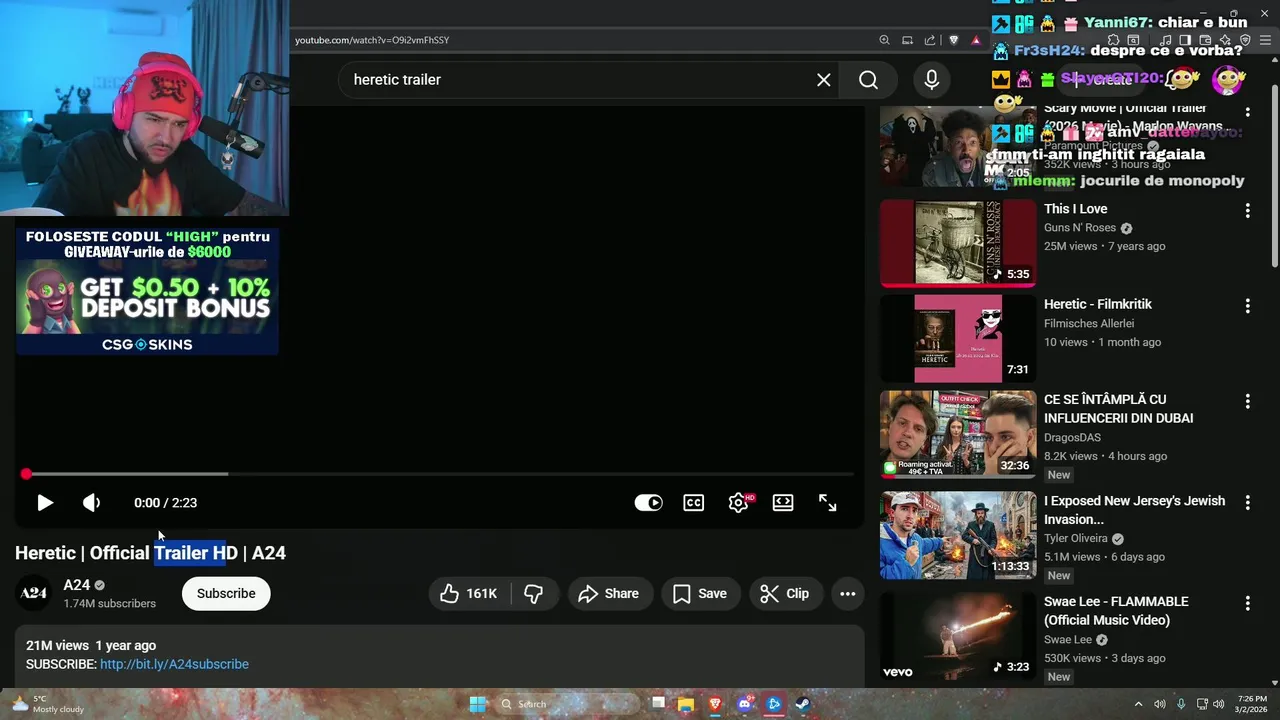
Task: Click the 0:00 / 2:23 time display
Action: pos(165,503)
